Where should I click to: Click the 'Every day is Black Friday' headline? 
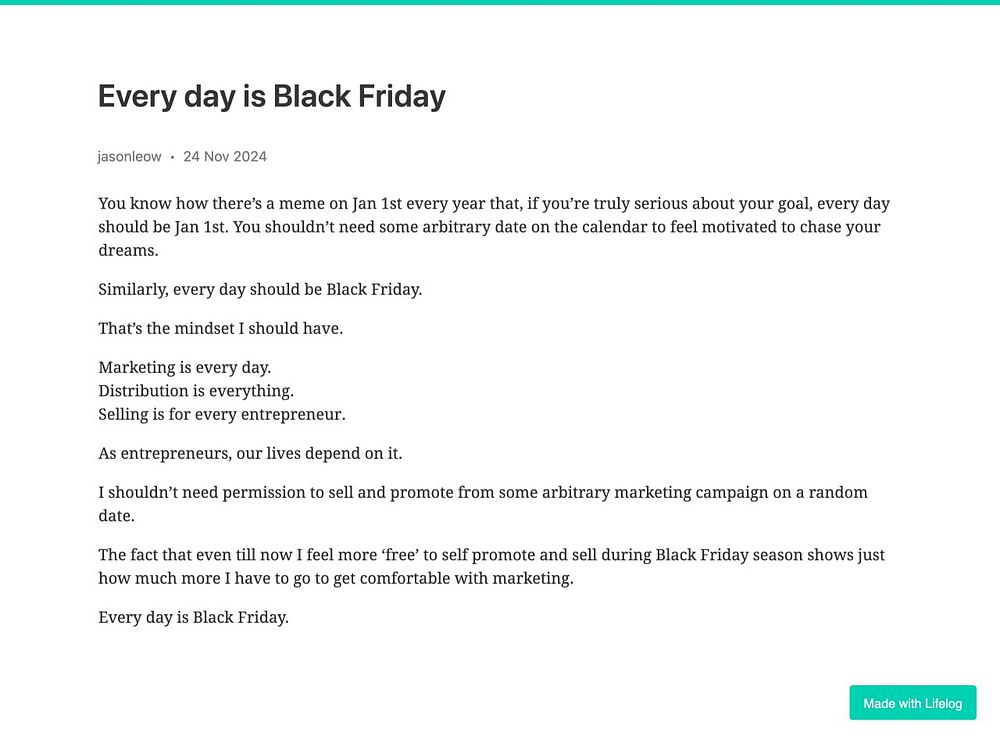click(x=271, y=96)
